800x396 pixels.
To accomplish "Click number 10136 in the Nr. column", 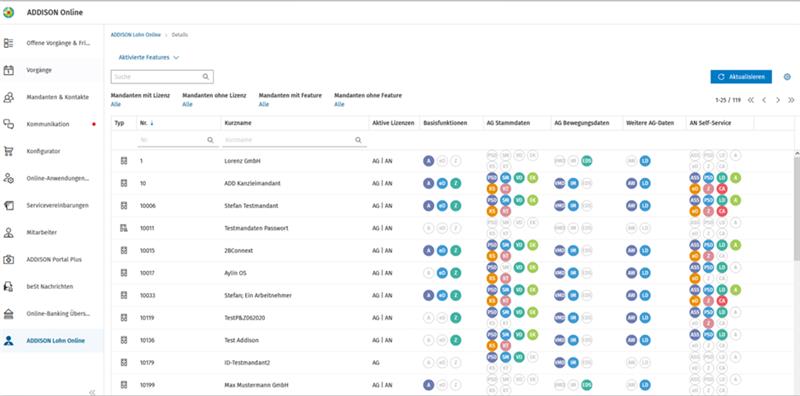I will tap(147, 340).
